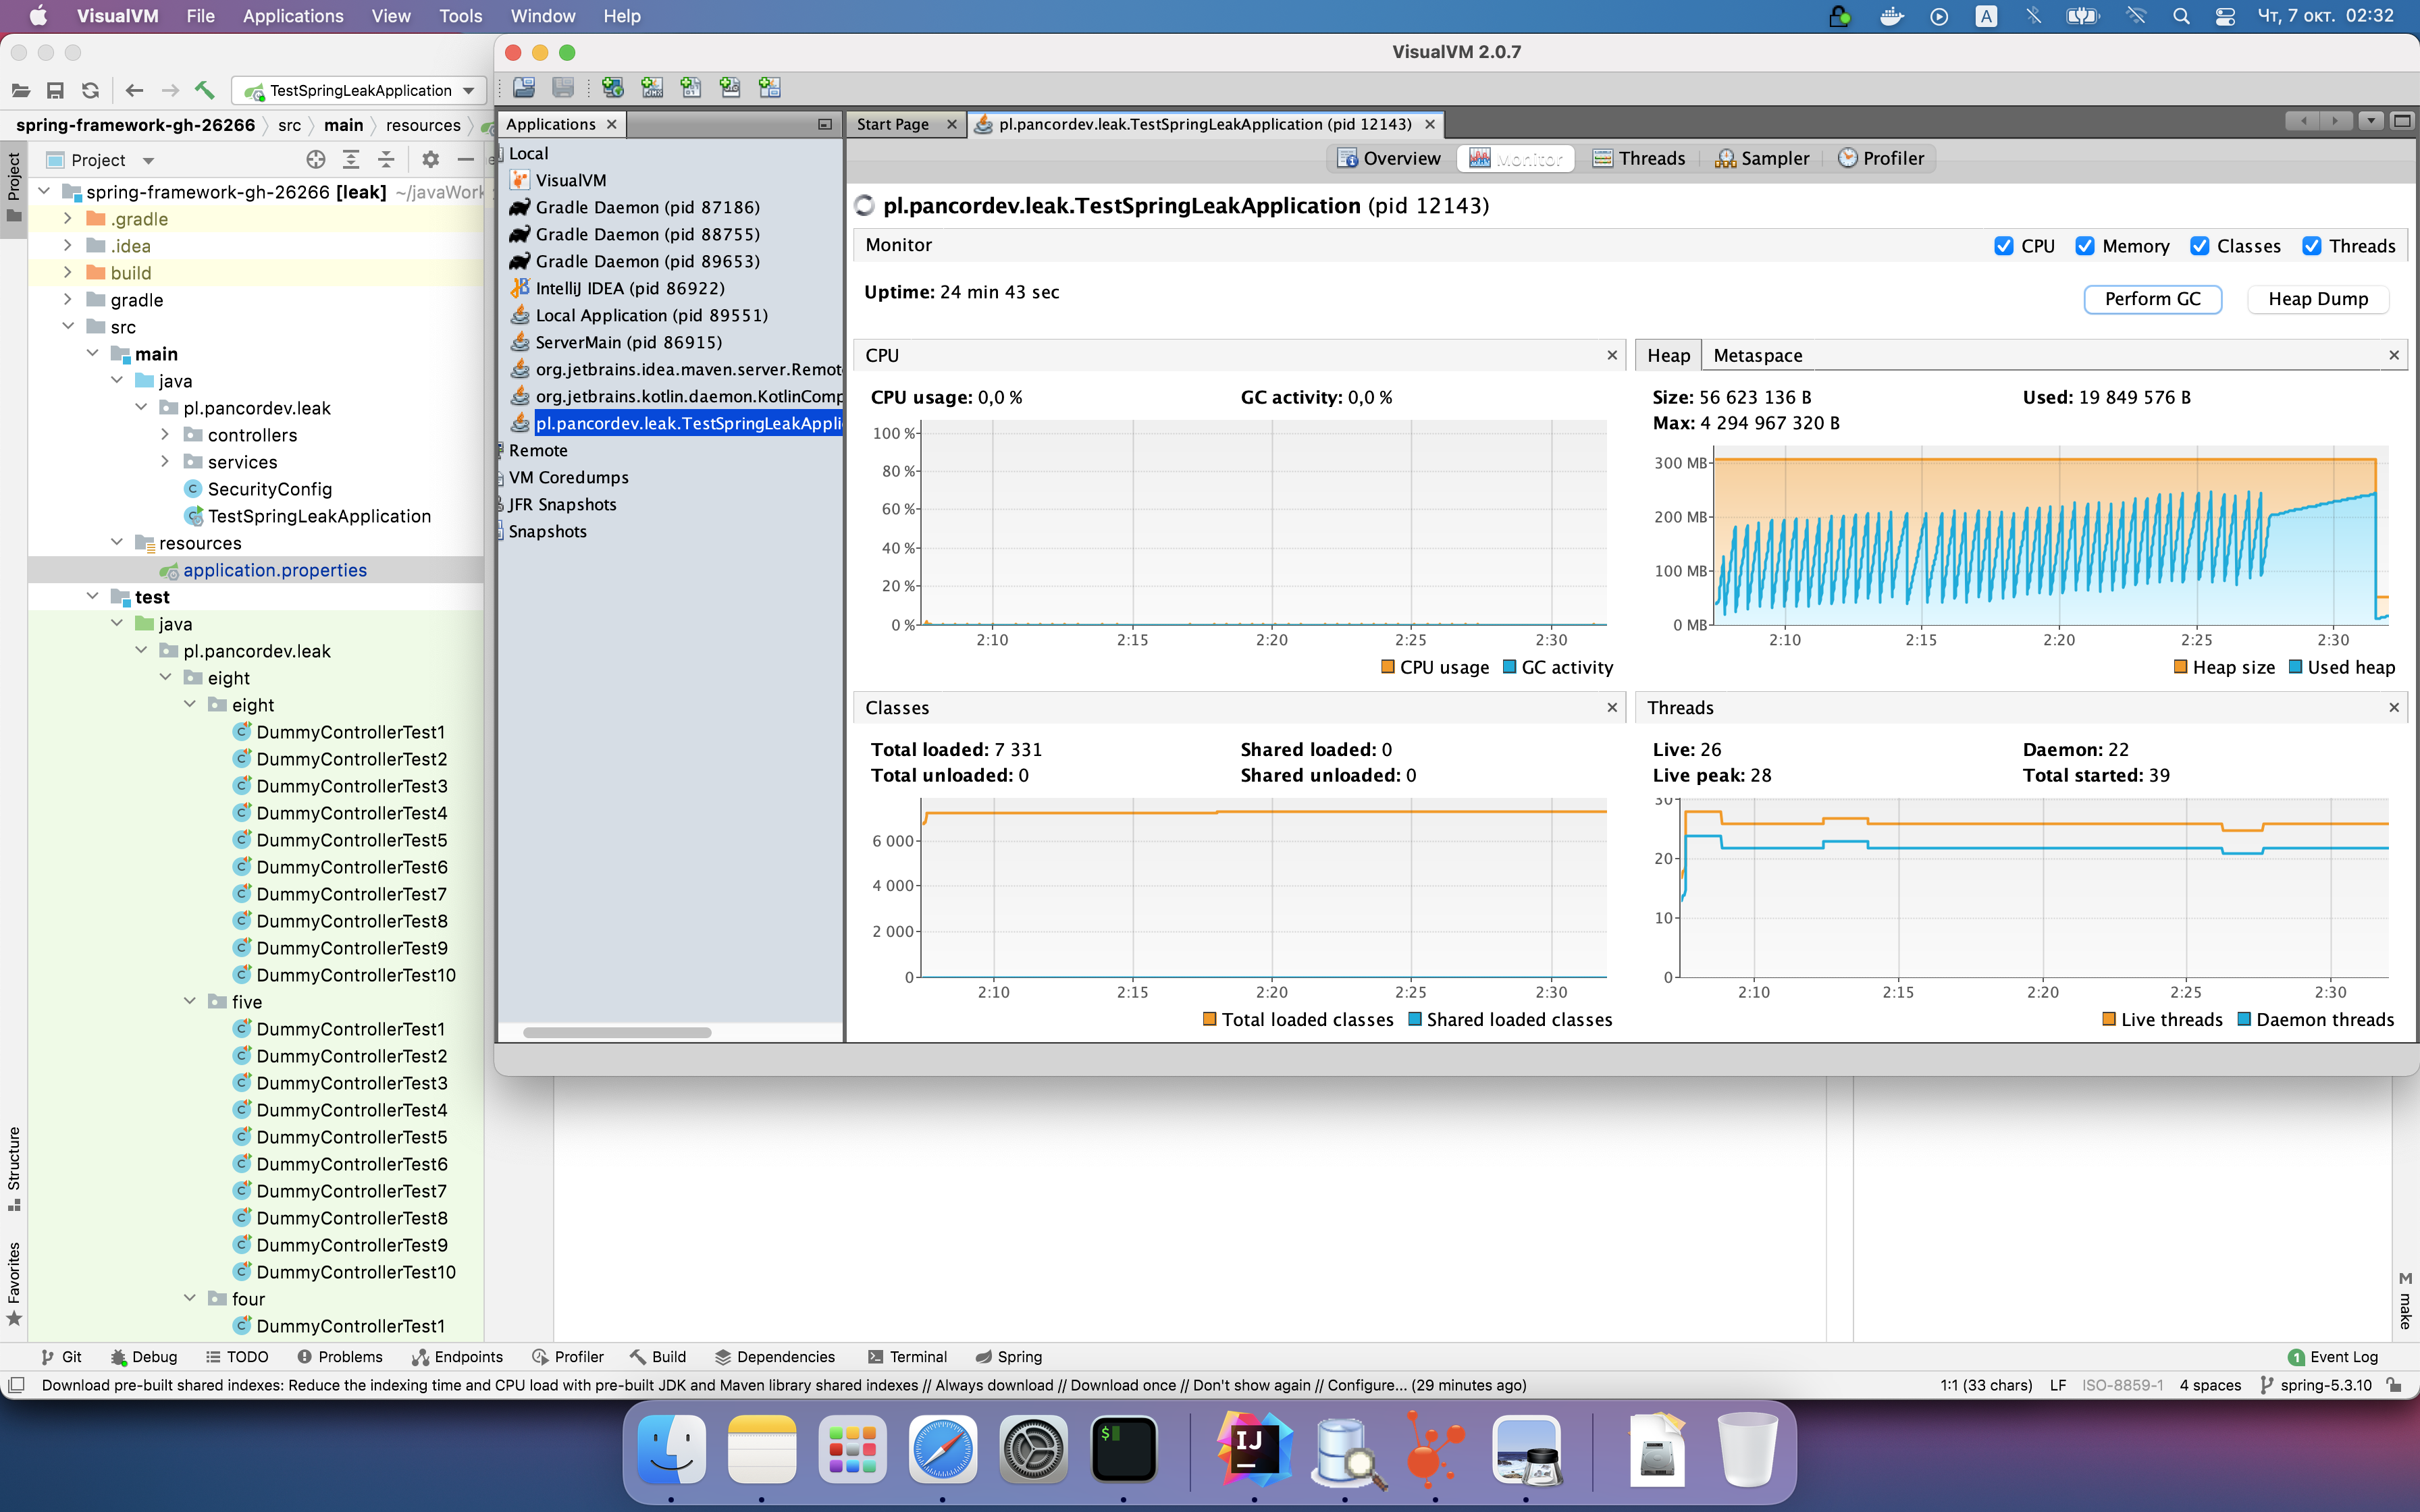The width and height of the screenshot is (2420, 1512).
Task: Click the Load snapshot icon in VisualVM toolbar
Action: [523, 88]
